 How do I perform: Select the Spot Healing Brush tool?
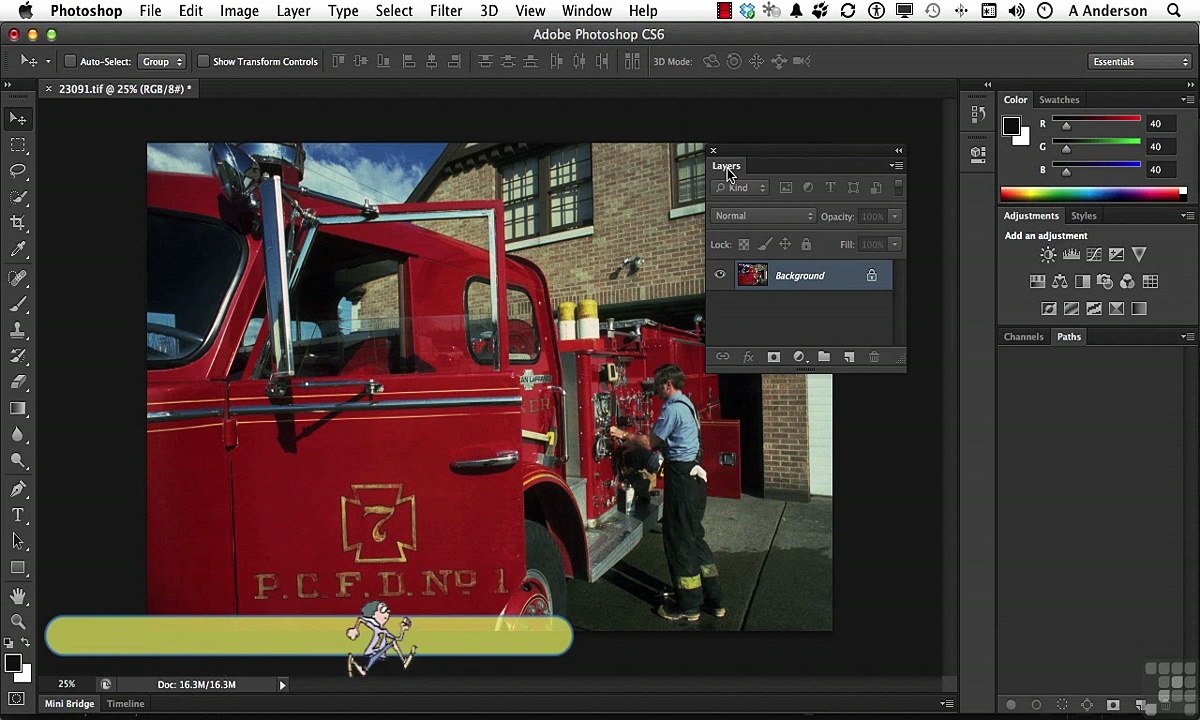point(18,278)
